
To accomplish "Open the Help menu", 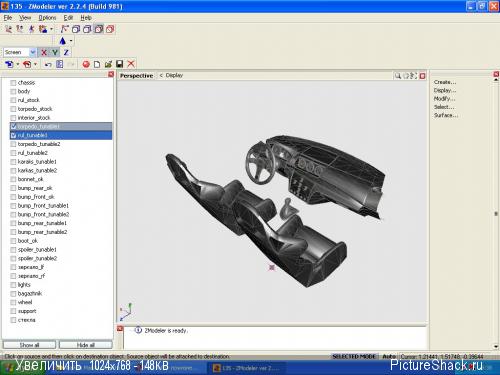I will click(x=86, y=18).
